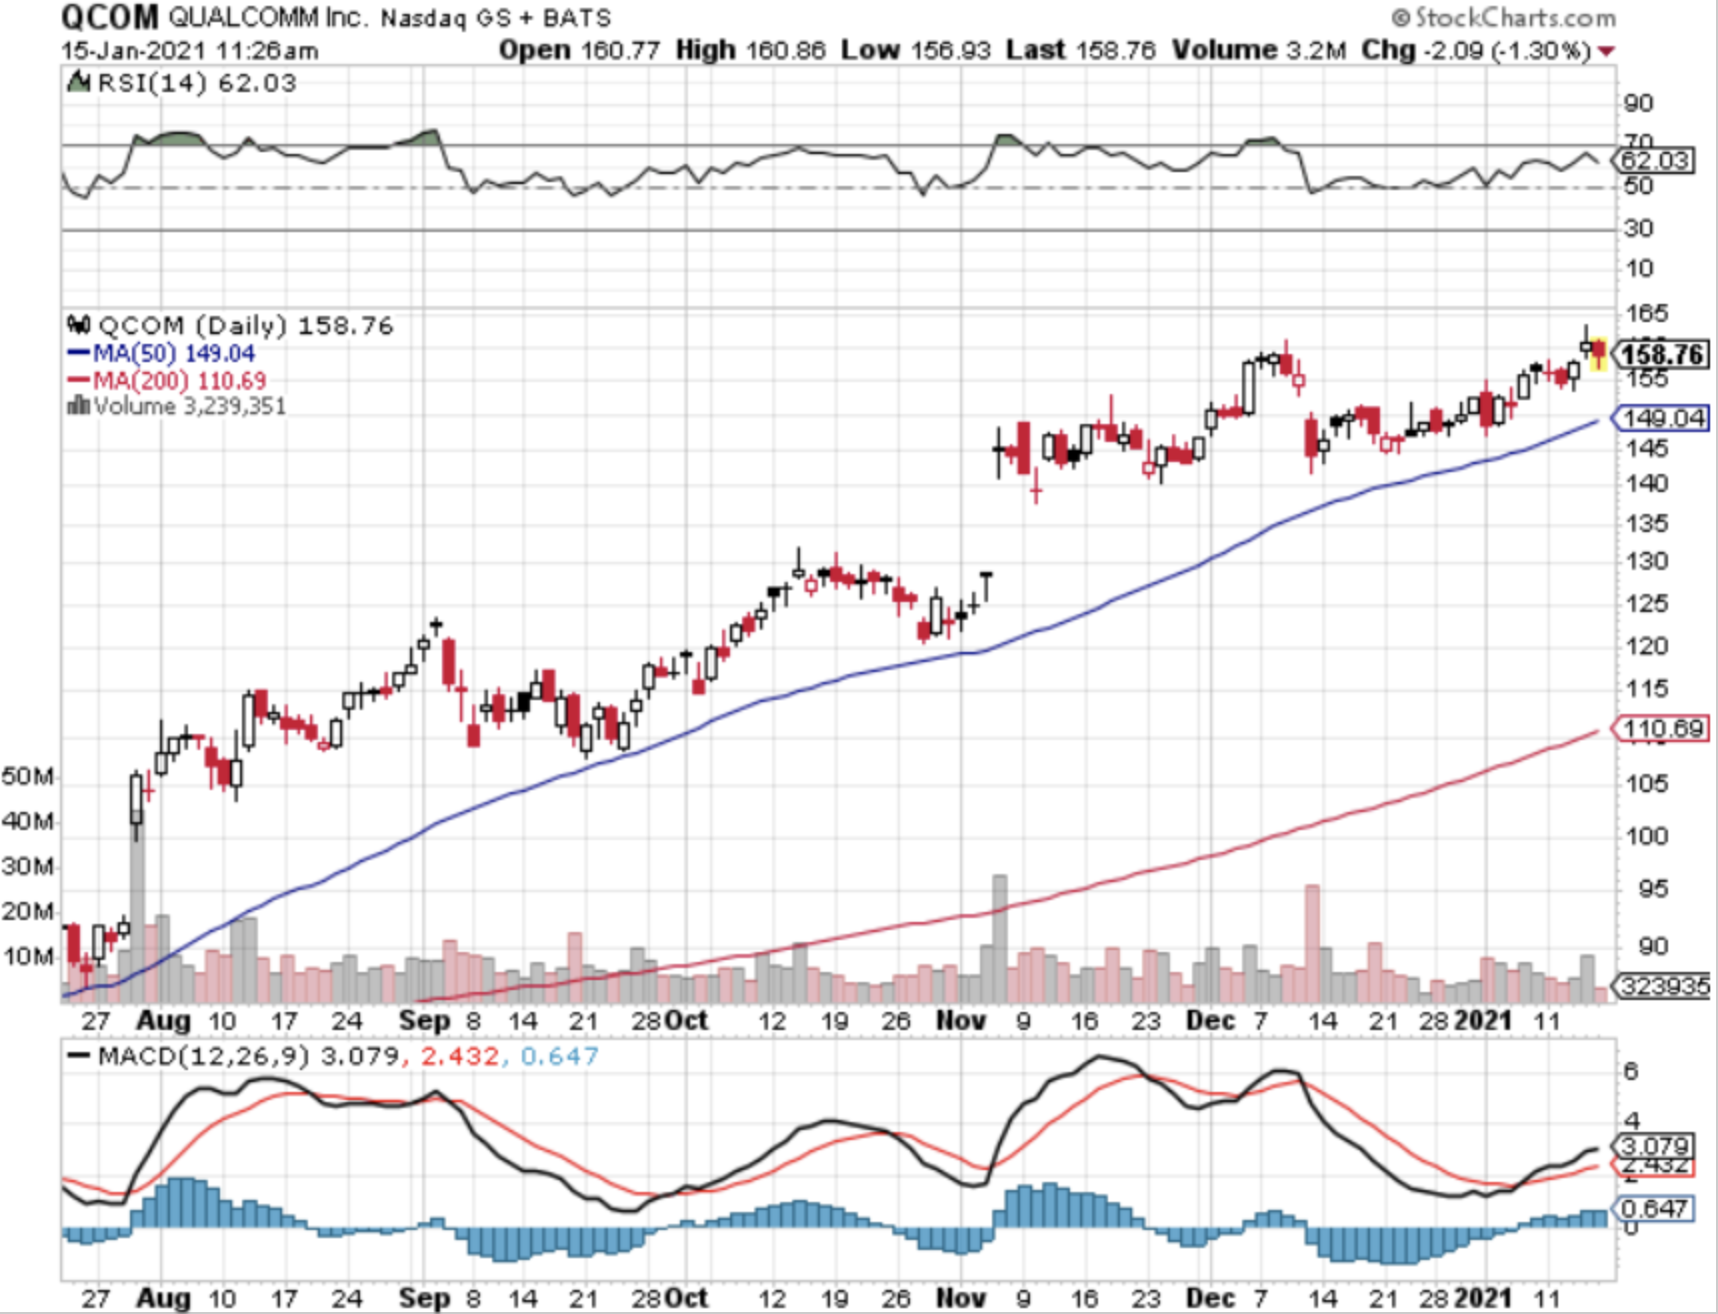This screenshot has height=1314, width=1718.
Task: Click the Aug label below the MACD panel
Action: [163, 1298]
